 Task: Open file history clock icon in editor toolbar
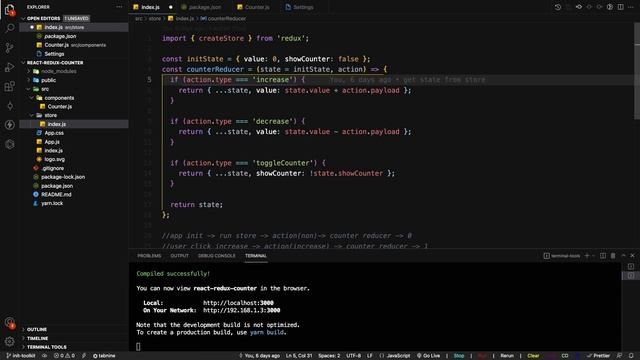click(x=558, y=7)
